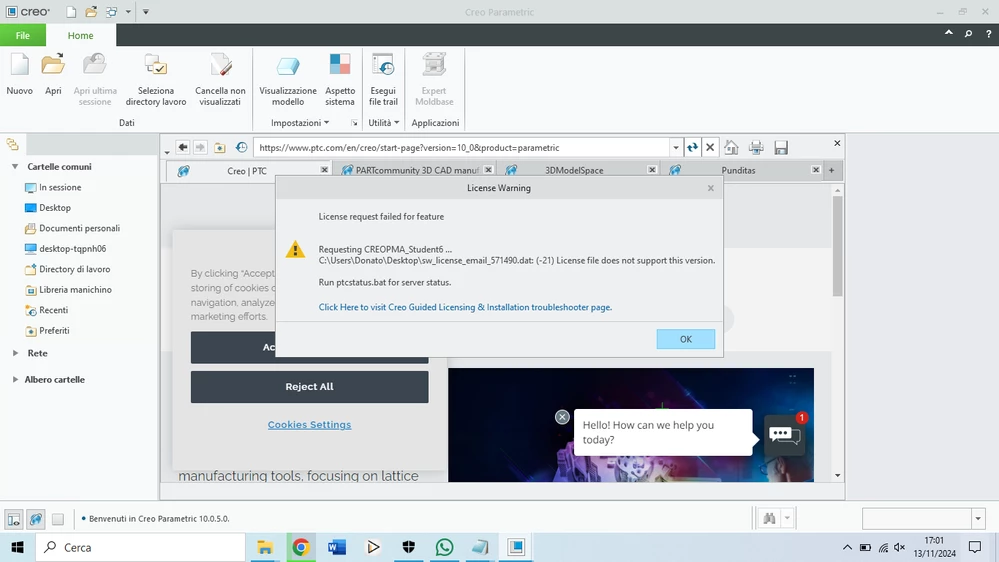Open Visualizzazione modello settings
The image size is (999, 562).
click(288, 66)
